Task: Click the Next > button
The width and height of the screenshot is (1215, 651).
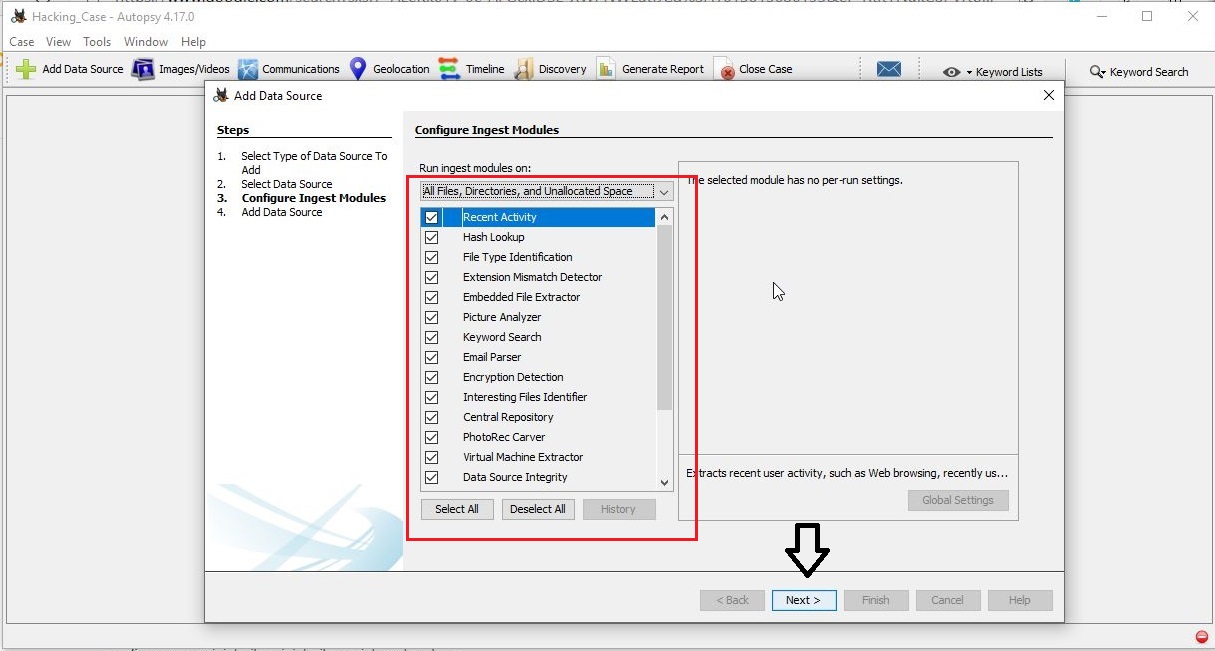Action: 804,600
